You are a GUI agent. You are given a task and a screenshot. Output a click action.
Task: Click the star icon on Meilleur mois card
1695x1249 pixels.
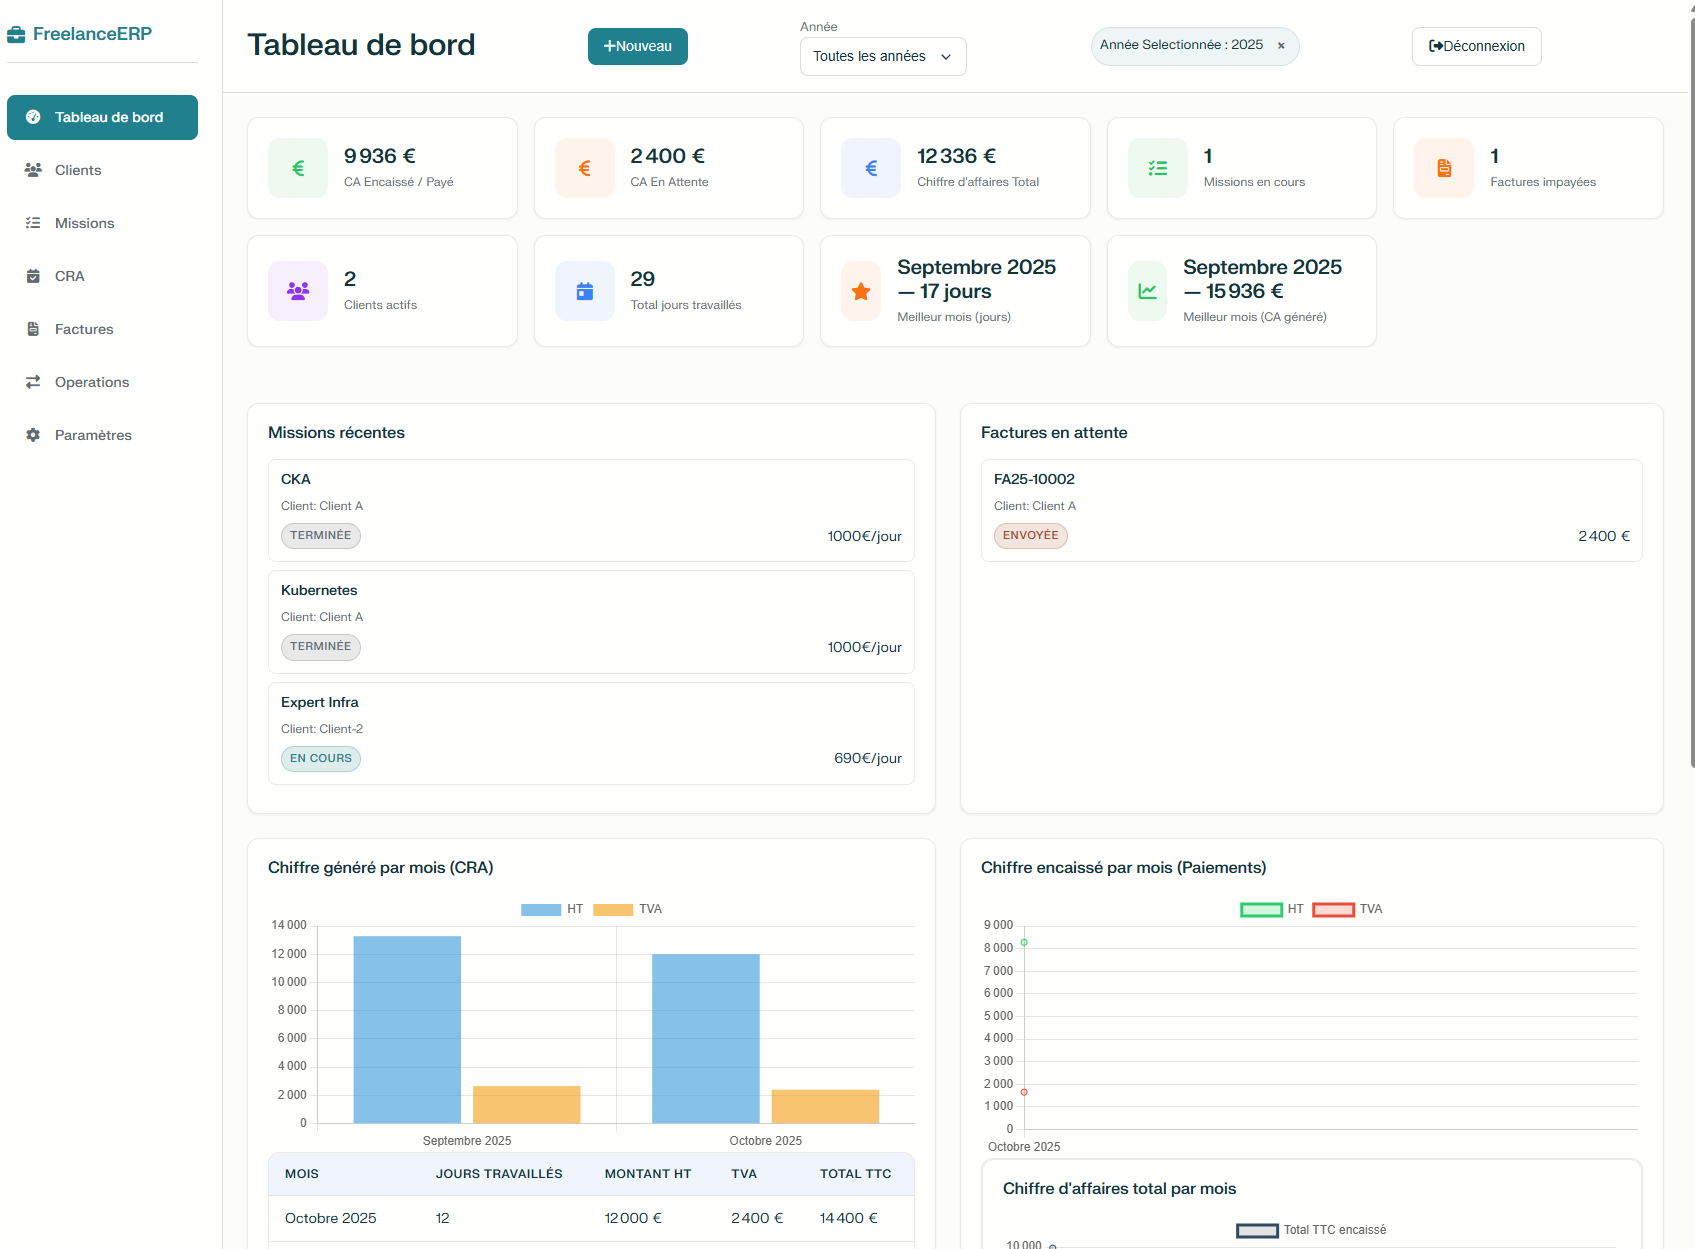(x=860, y=291)
